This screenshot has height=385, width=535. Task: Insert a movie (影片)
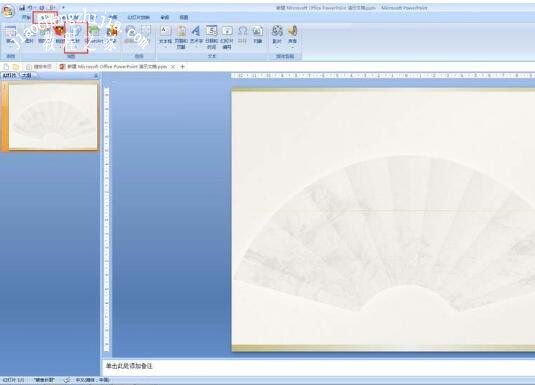point(277,34)
